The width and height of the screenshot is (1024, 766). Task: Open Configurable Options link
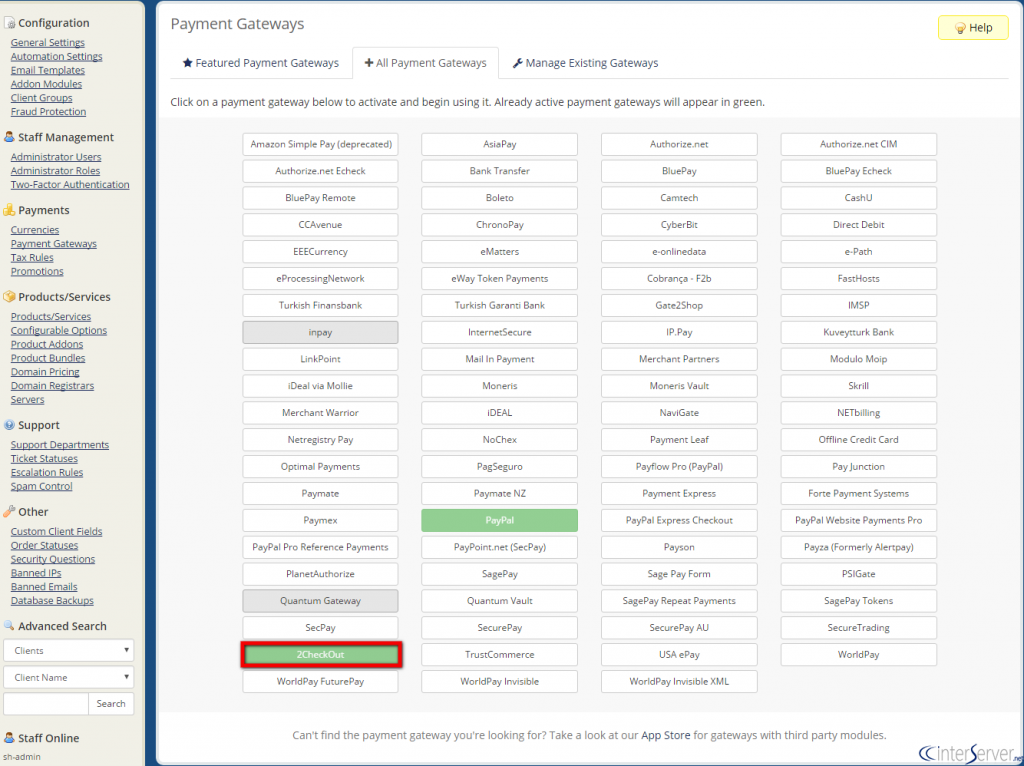pos(59,330)
